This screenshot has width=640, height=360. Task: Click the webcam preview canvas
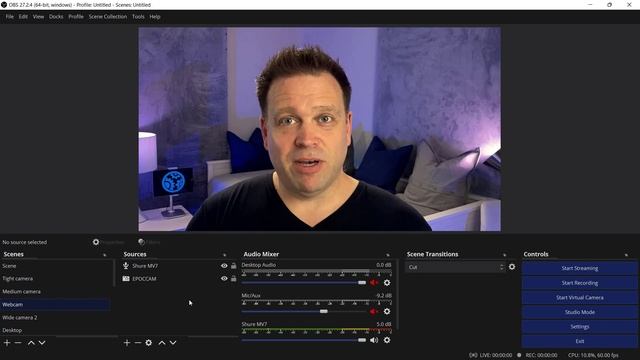click(320, 129)
